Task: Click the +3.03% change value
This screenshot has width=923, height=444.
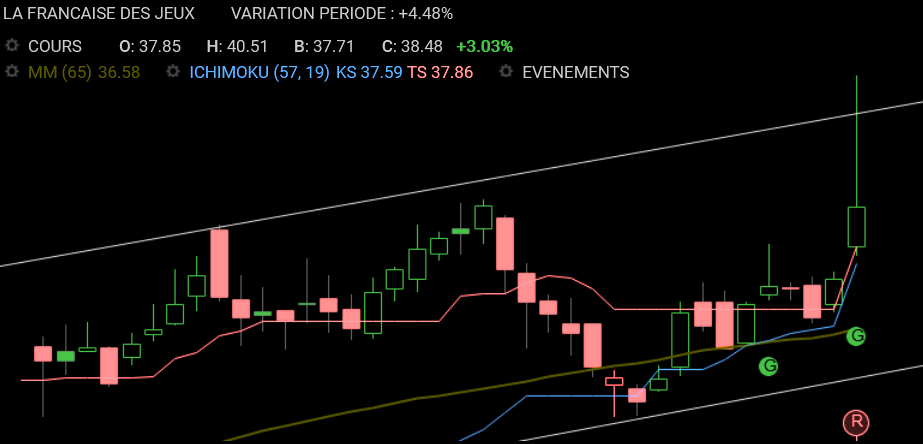Action: pos(484,46)
